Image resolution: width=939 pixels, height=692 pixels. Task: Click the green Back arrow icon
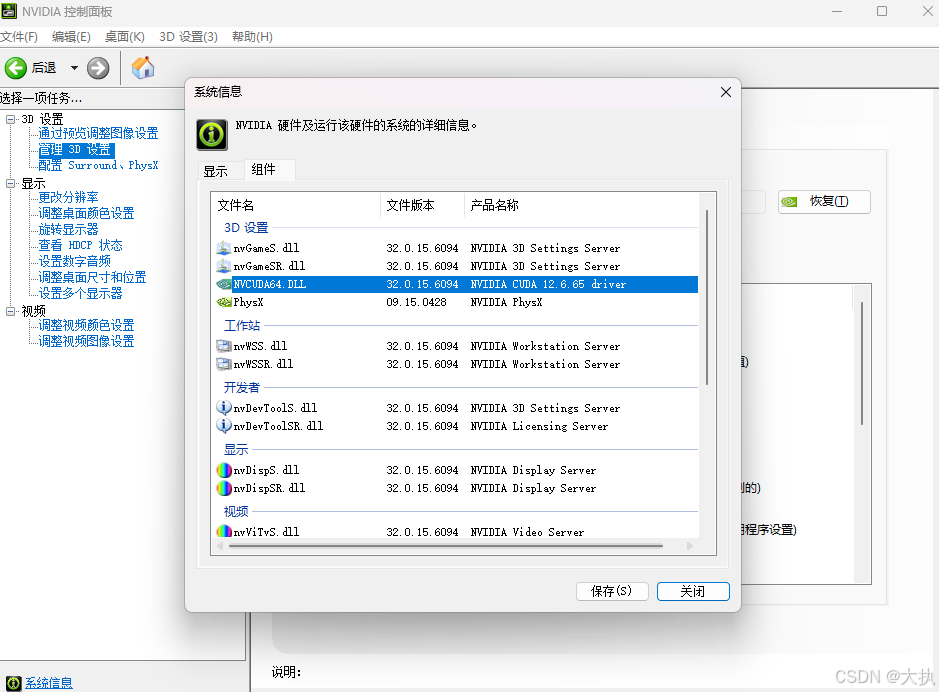(16, 68)
